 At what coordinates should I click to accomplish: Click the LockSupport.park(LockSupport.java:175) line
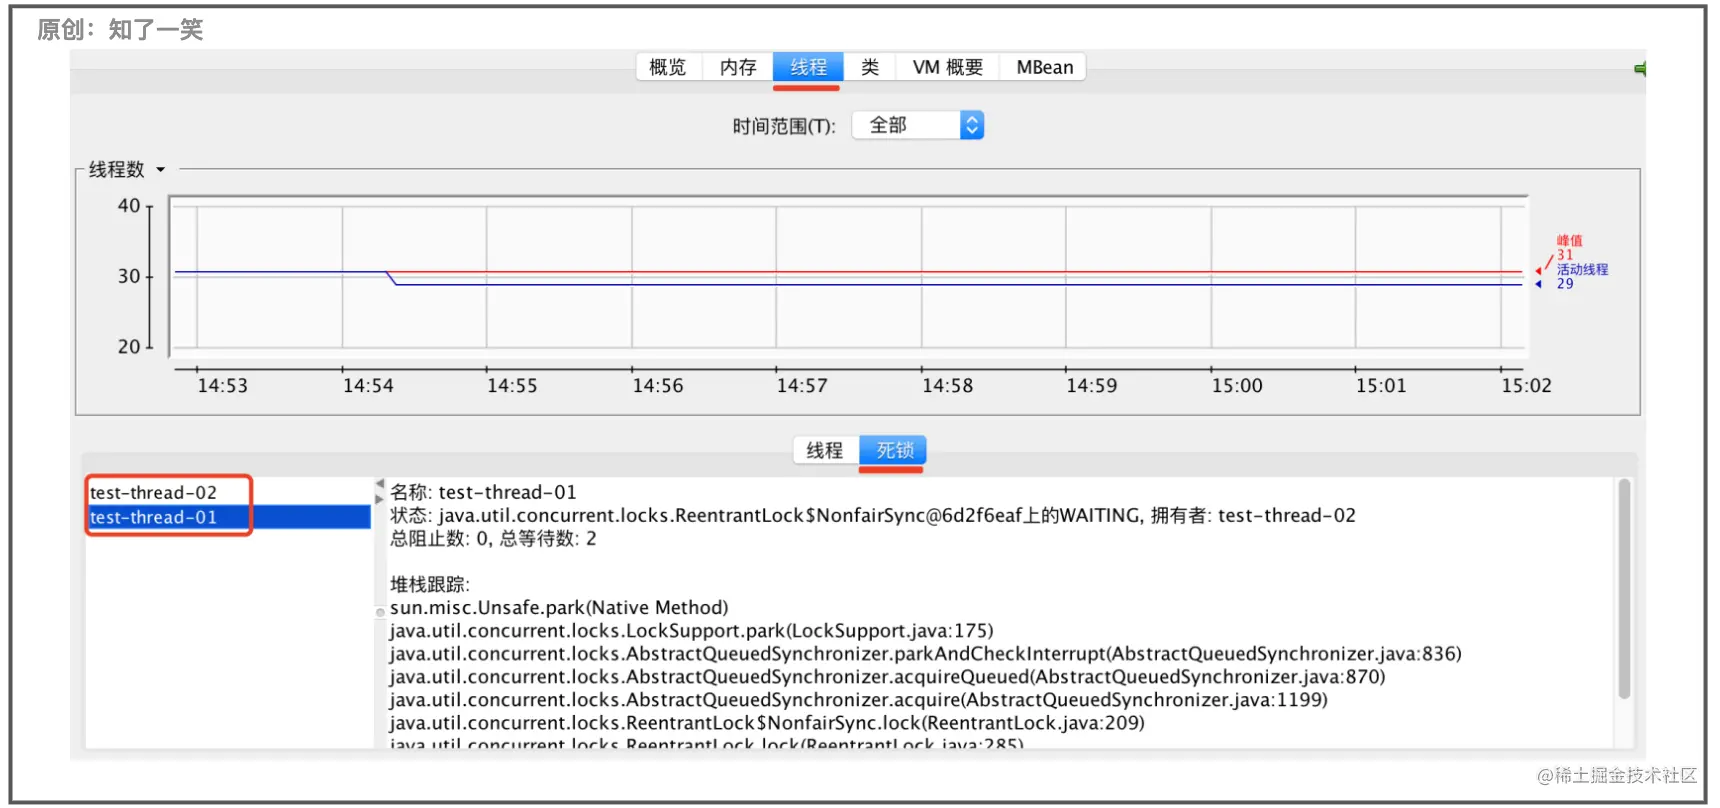tap(691, 630)
